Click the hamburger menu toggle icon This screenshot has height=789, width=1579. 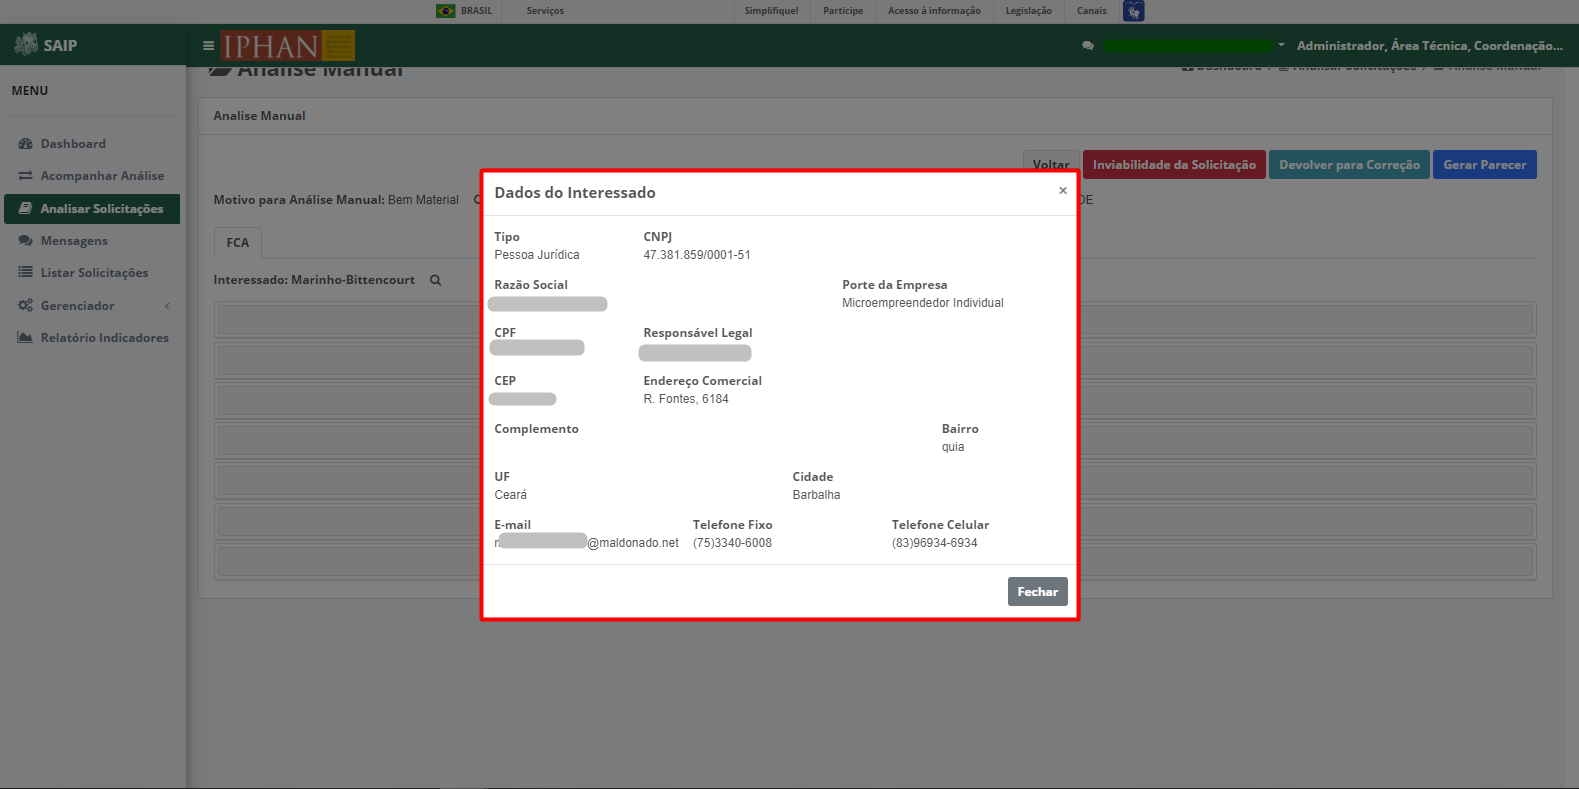[x=208, y=46]
